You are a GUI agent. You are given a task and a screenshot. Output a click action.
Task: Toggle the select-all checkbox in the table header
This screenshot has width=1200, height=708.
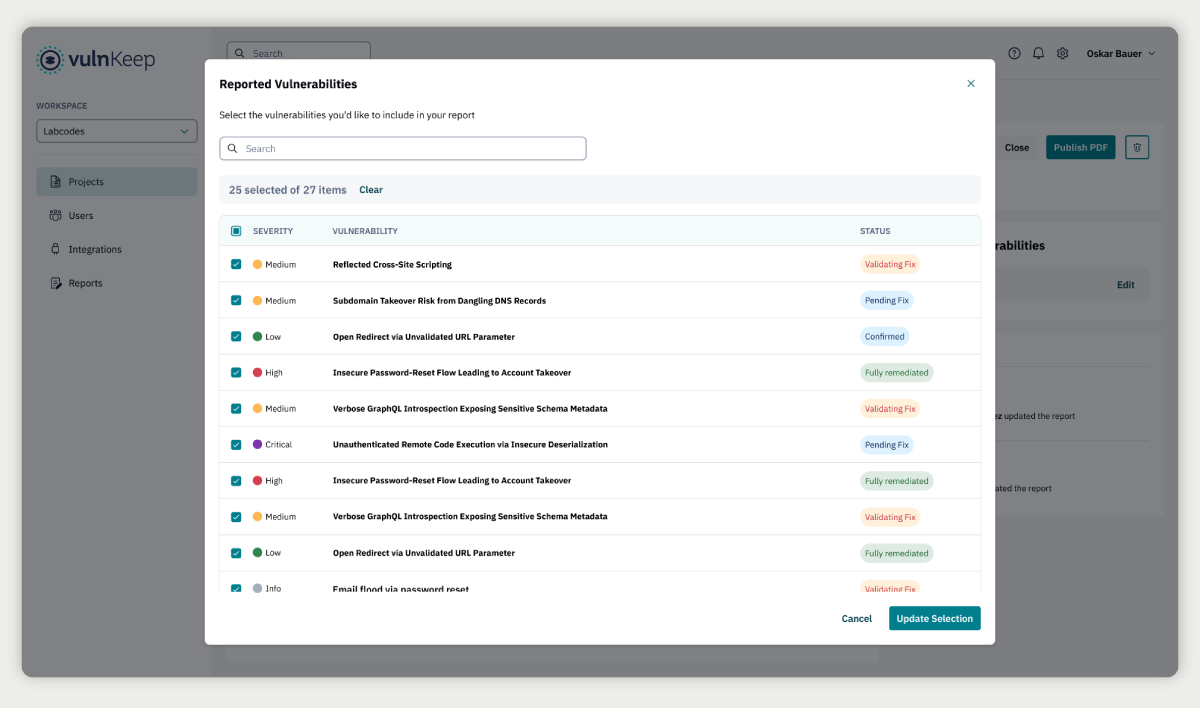[236, 231]
